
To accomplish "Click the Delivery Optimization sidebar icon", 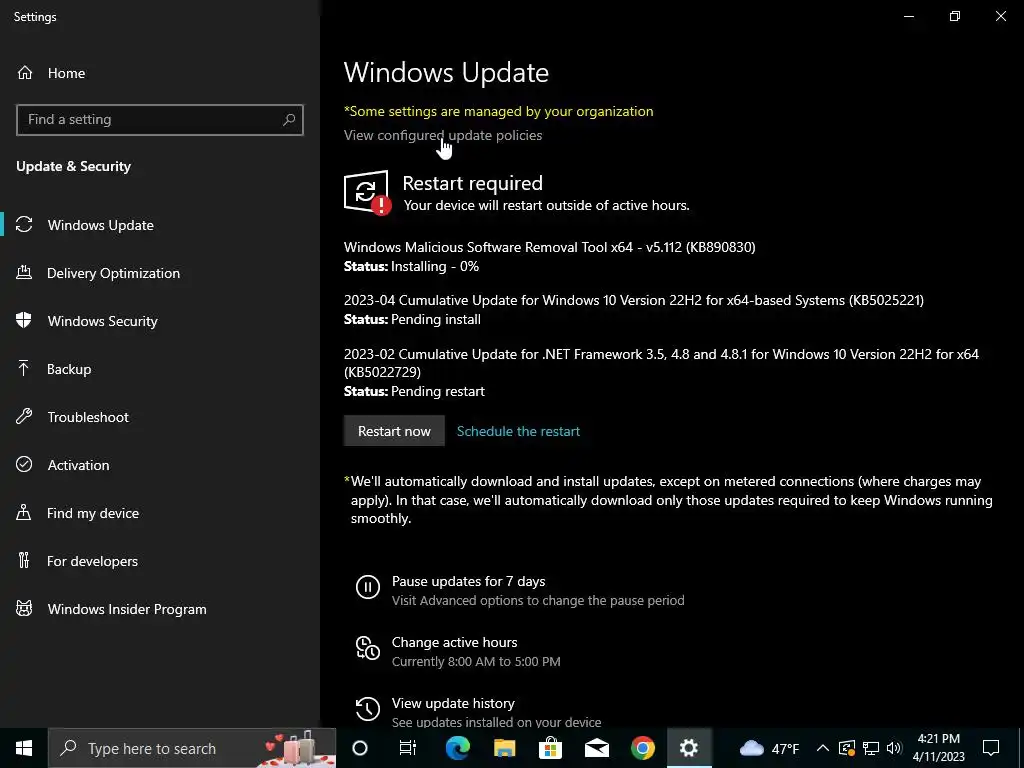I will [24, 273].
